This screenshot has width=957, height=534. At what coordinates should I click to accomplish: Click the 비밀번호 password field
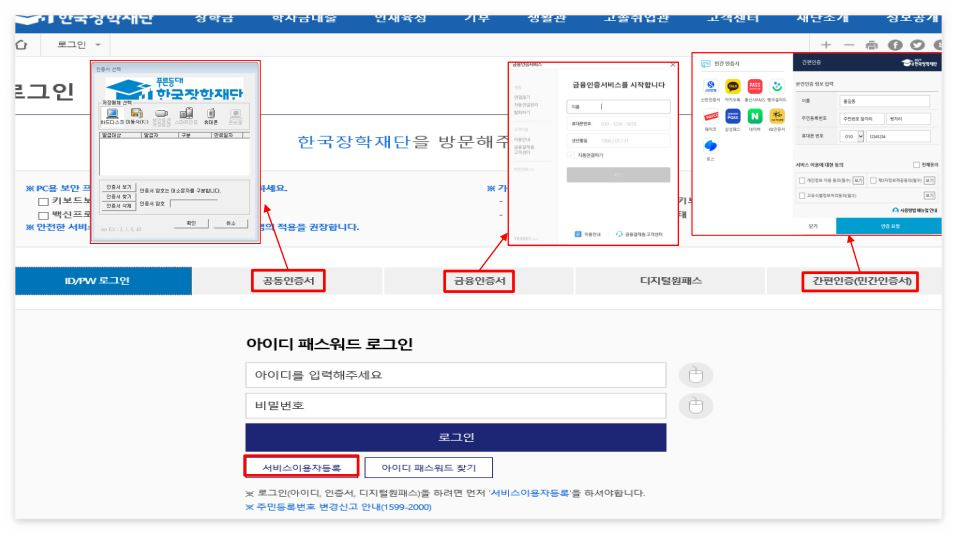click(456, 406)
